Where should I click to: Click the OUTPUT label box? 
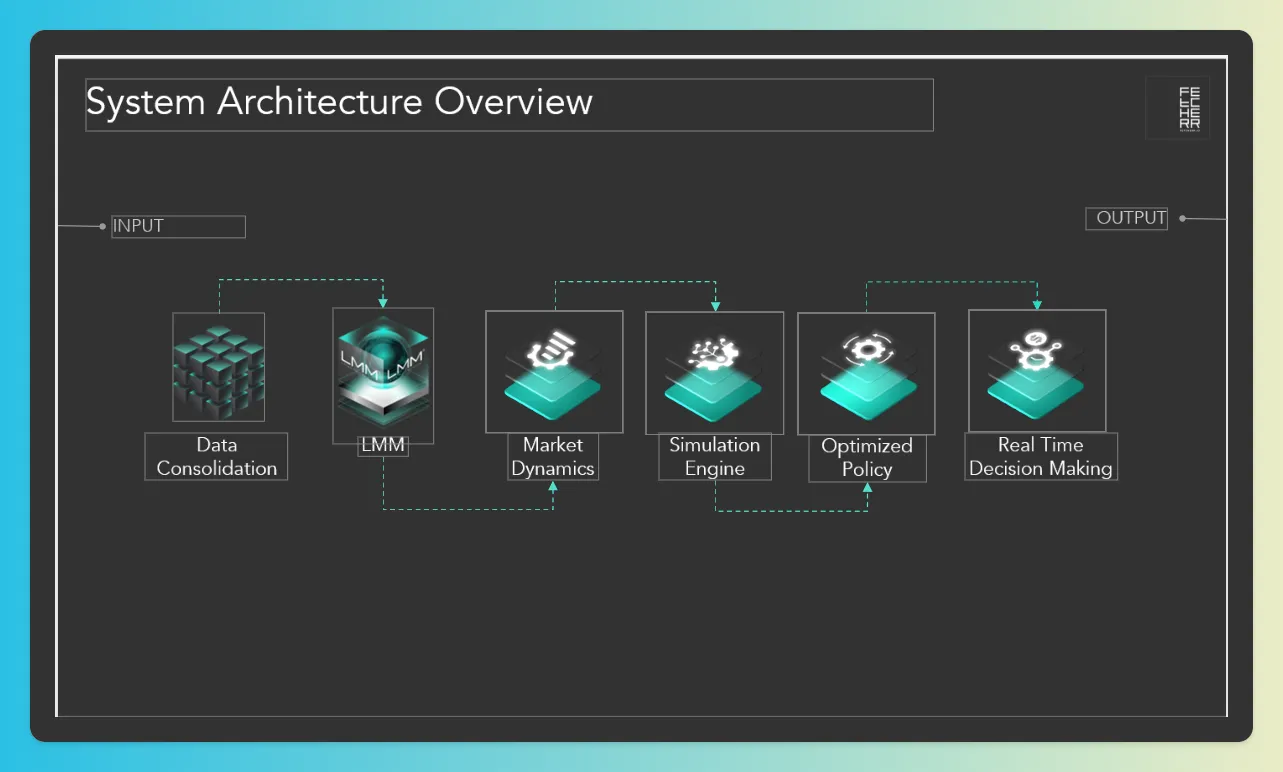coord(1126,218)
